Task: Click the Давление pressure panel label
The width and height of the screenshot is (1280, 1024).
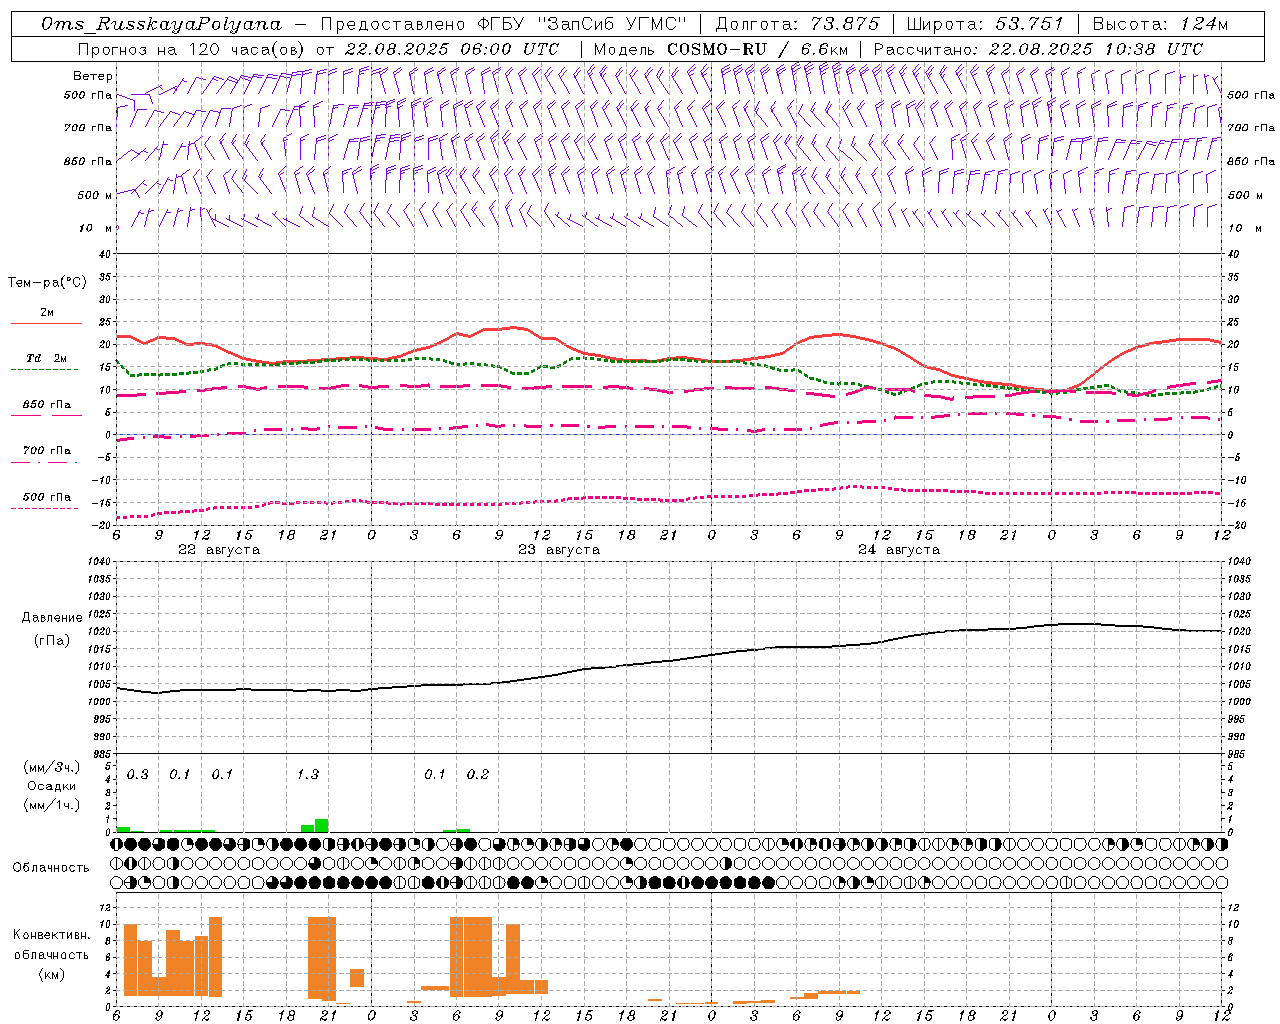Action: [x=50, y=618]
